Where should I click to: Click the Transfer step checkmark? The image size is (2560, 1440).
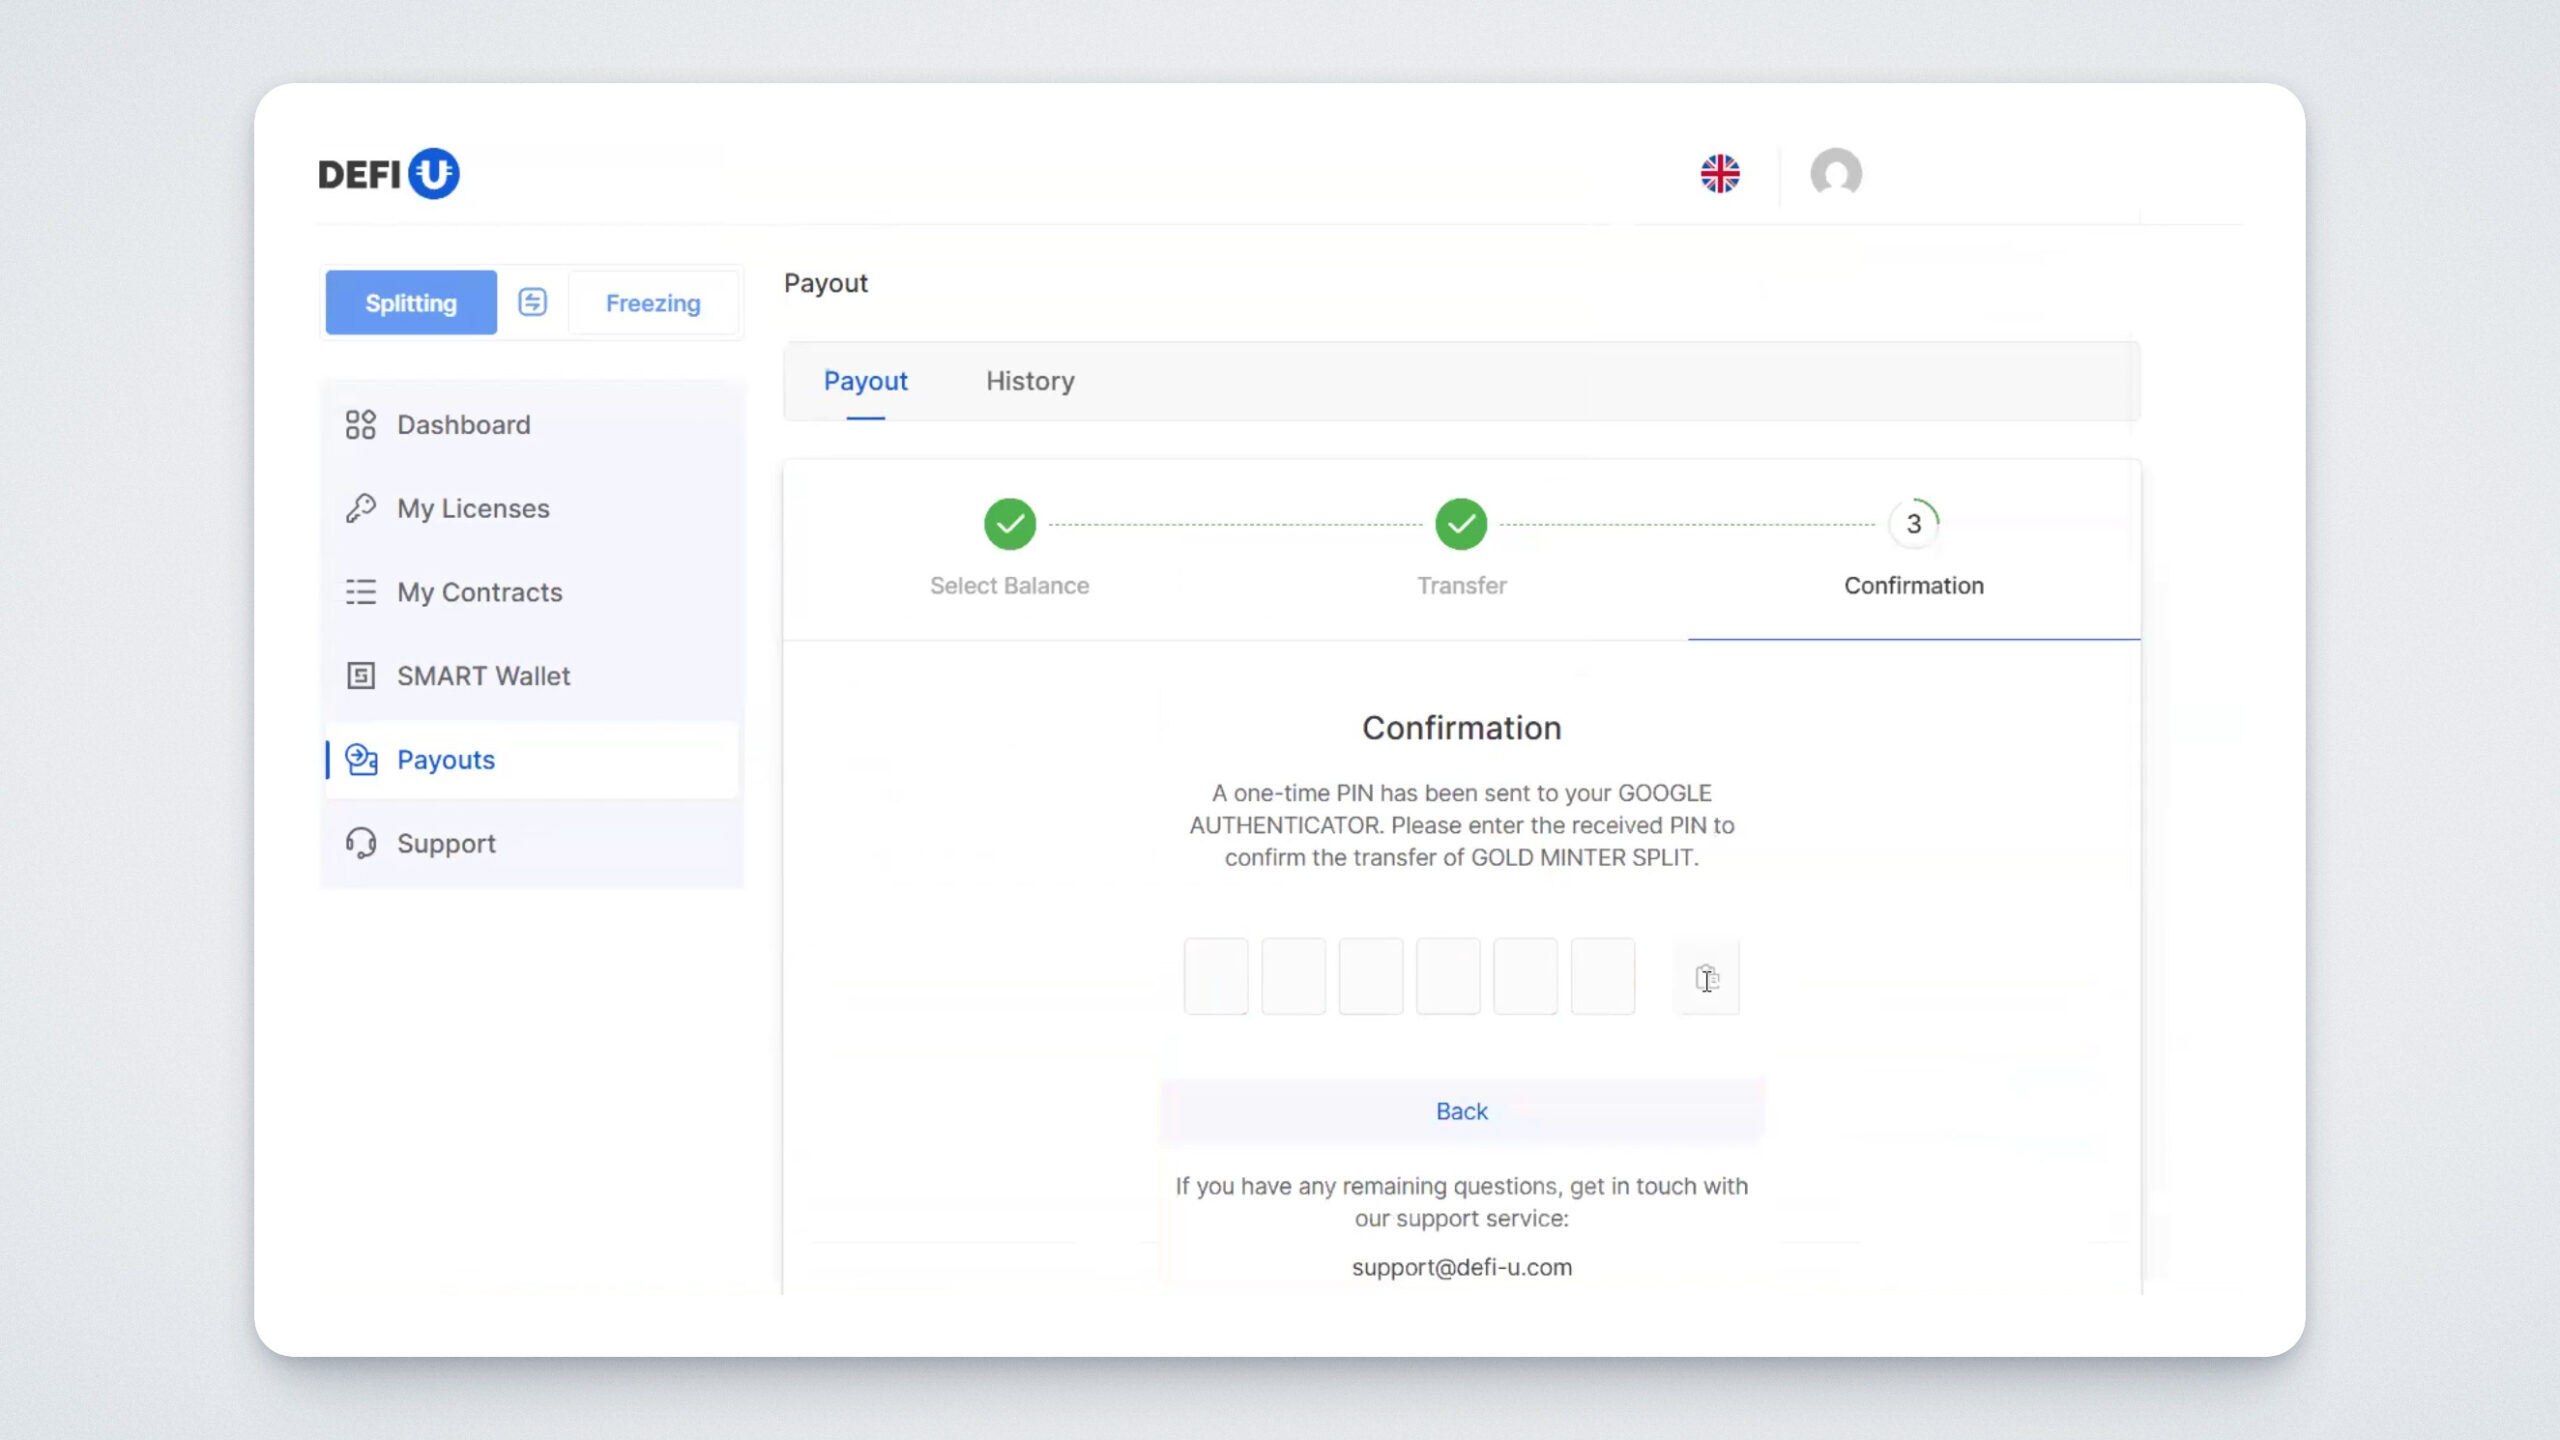click(x=1461, y=524)
